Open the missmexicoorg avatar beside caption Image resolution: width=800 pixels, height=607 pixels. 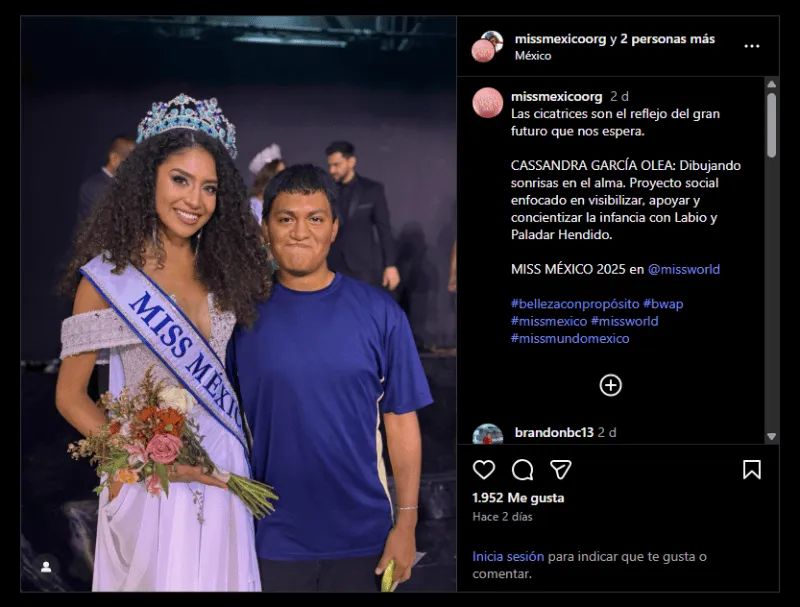[487, 102]
